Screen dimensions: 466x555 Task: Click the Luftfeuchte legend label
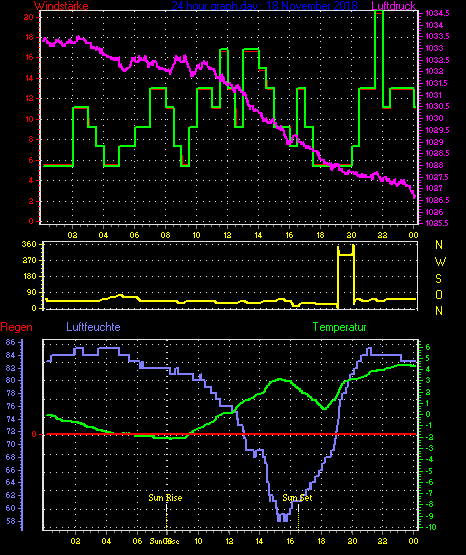[93, 327]
